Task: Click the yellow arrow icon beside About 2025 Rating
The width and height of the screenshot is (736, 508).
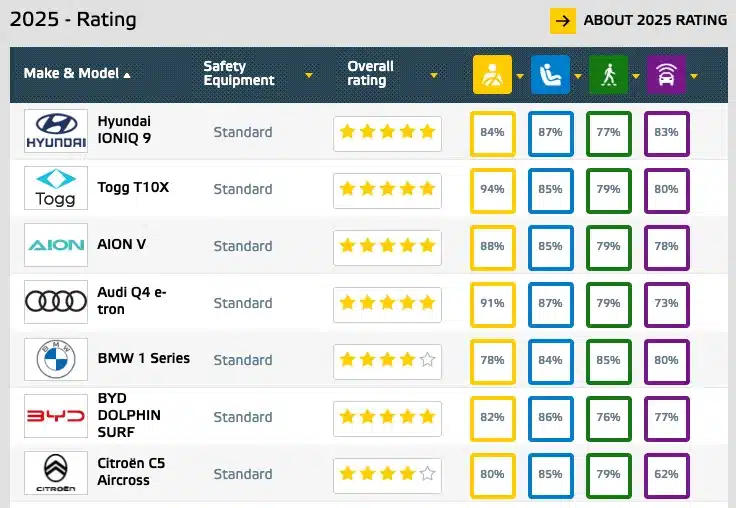Action: click(563, 21)
